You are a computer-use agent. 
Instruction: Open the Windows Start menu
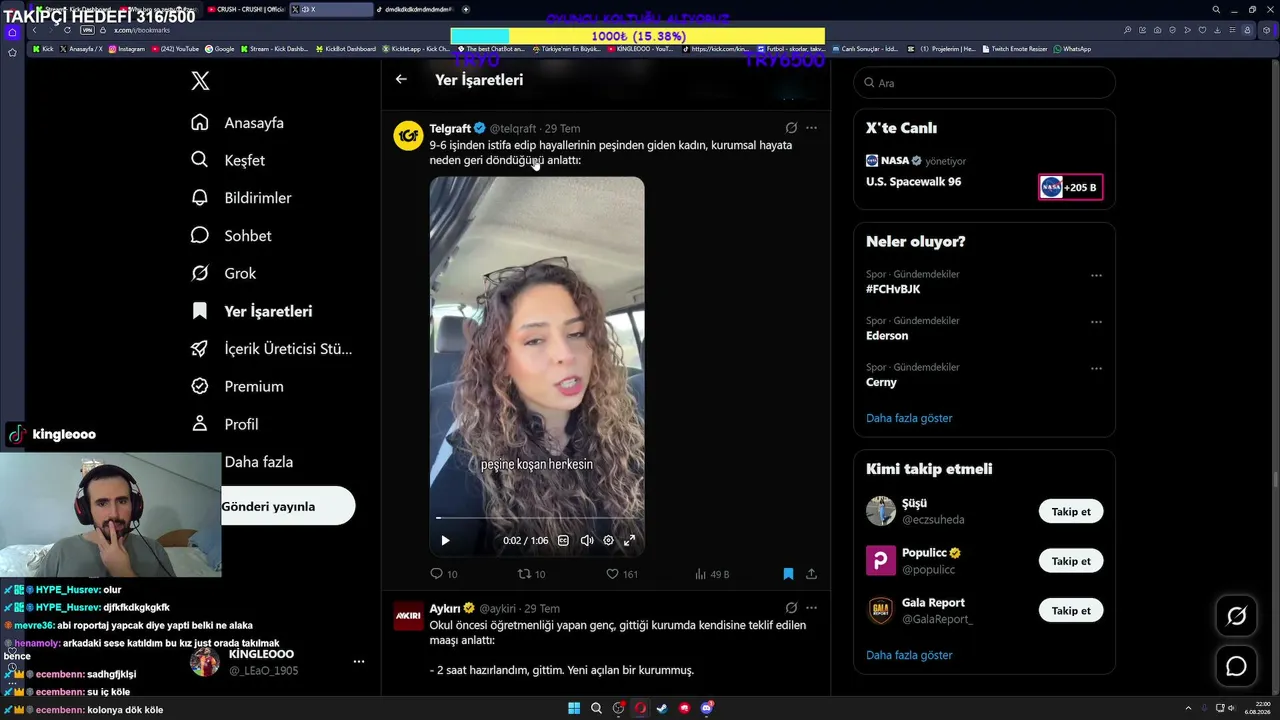click(x=574, y=708)
